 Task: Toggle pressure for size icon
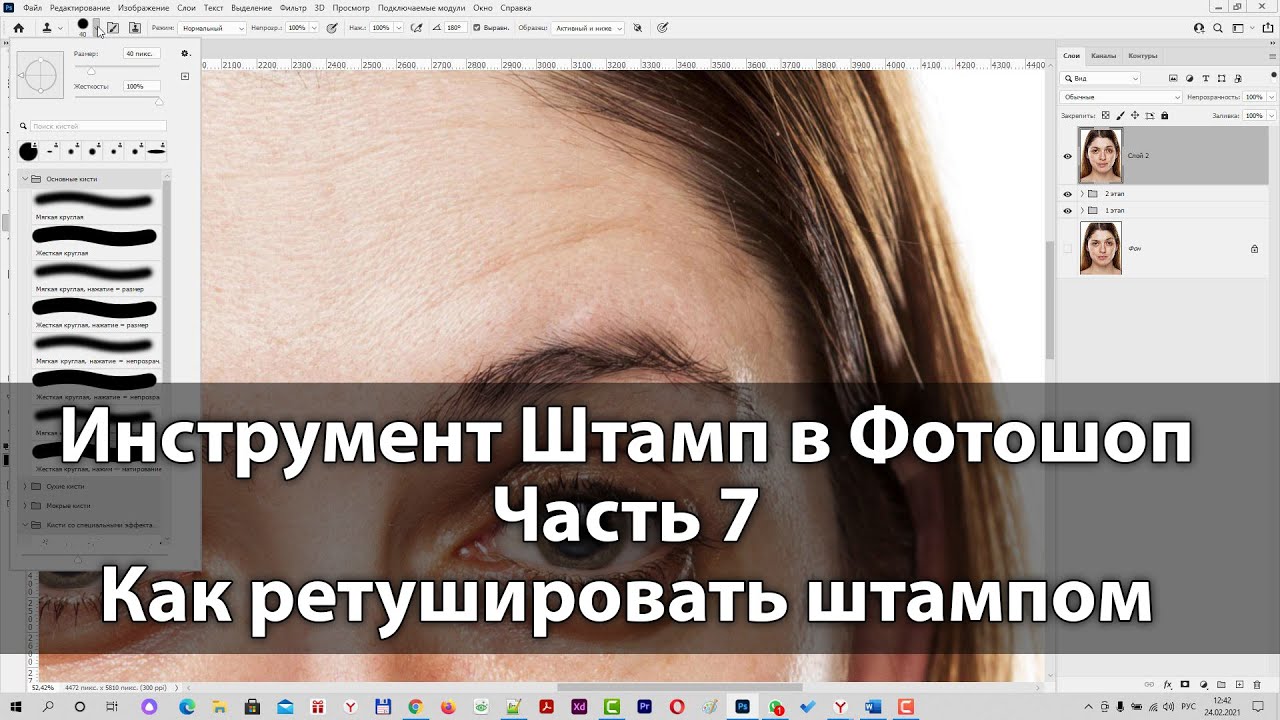click(x=662, y=28)
